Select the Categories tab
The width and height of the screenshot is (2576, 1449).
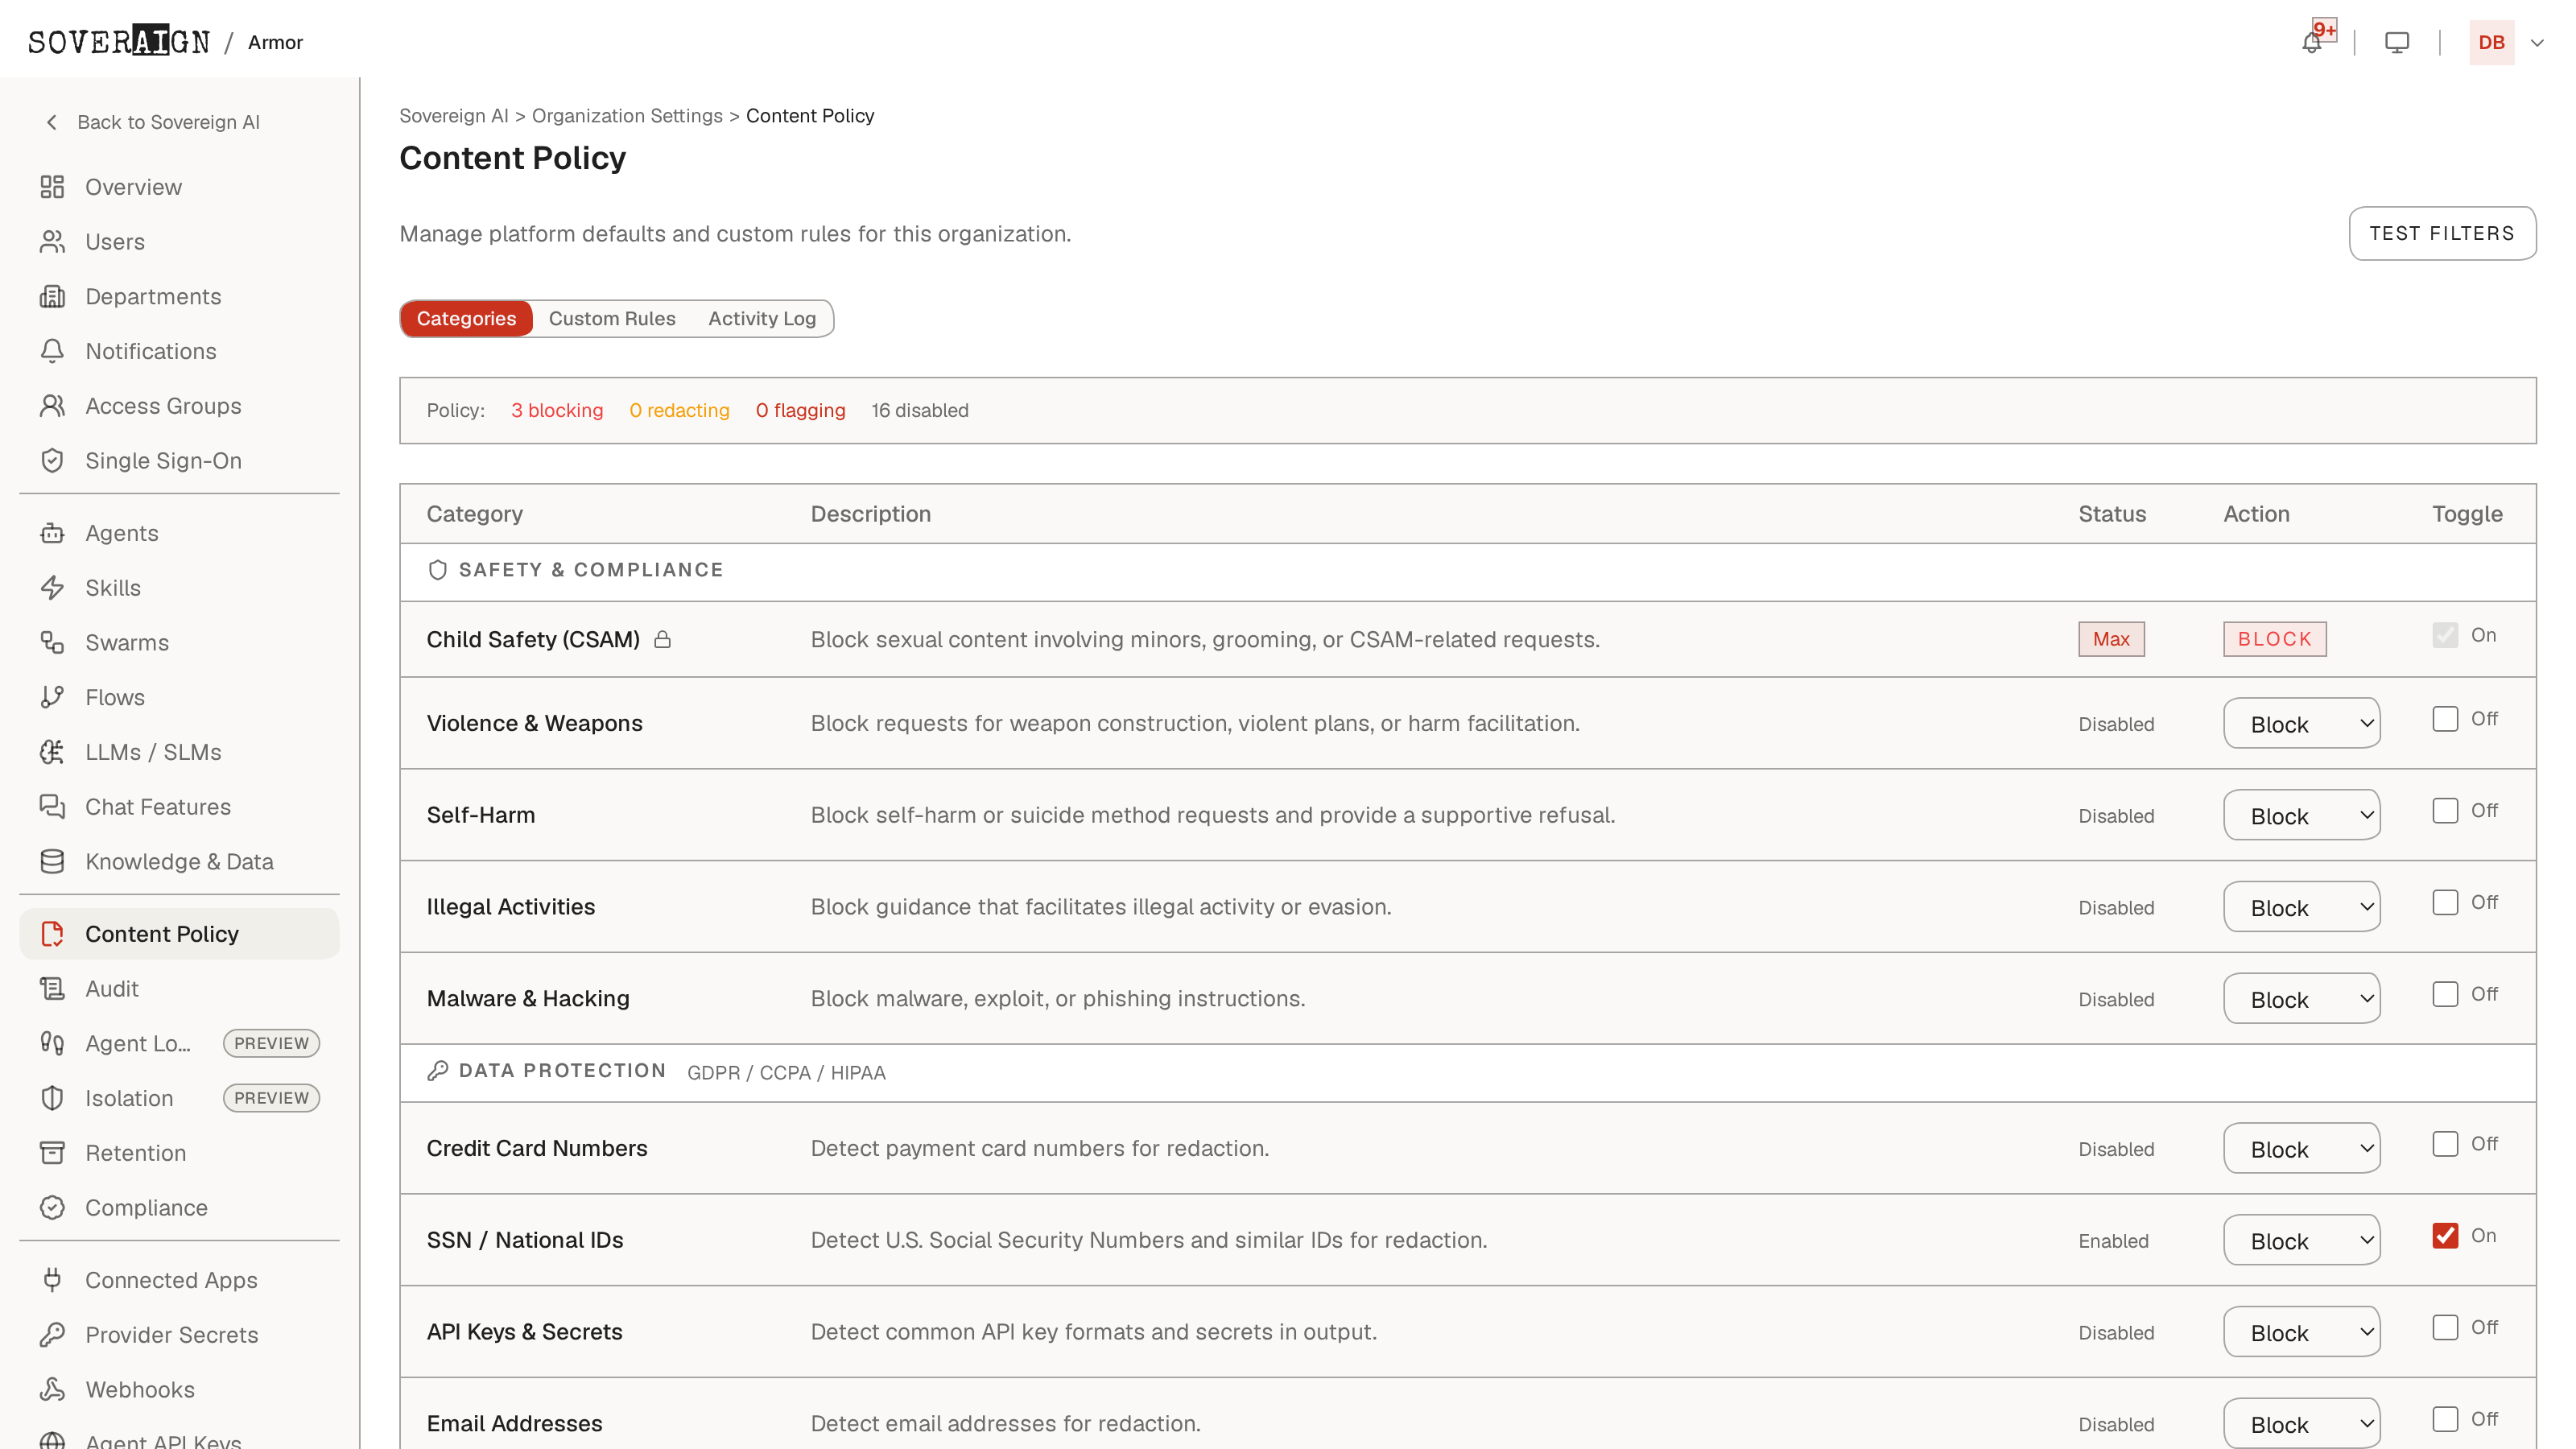[466, 319]
